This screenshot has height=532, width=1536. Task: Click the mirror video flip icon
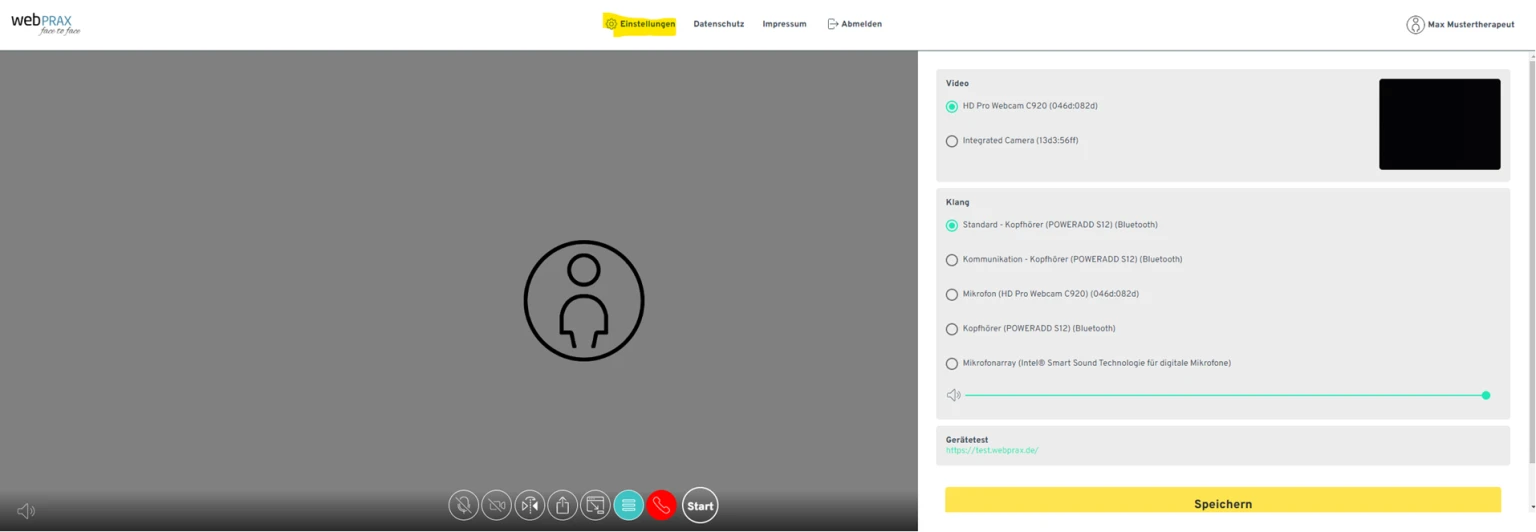[x=529, y=506]
